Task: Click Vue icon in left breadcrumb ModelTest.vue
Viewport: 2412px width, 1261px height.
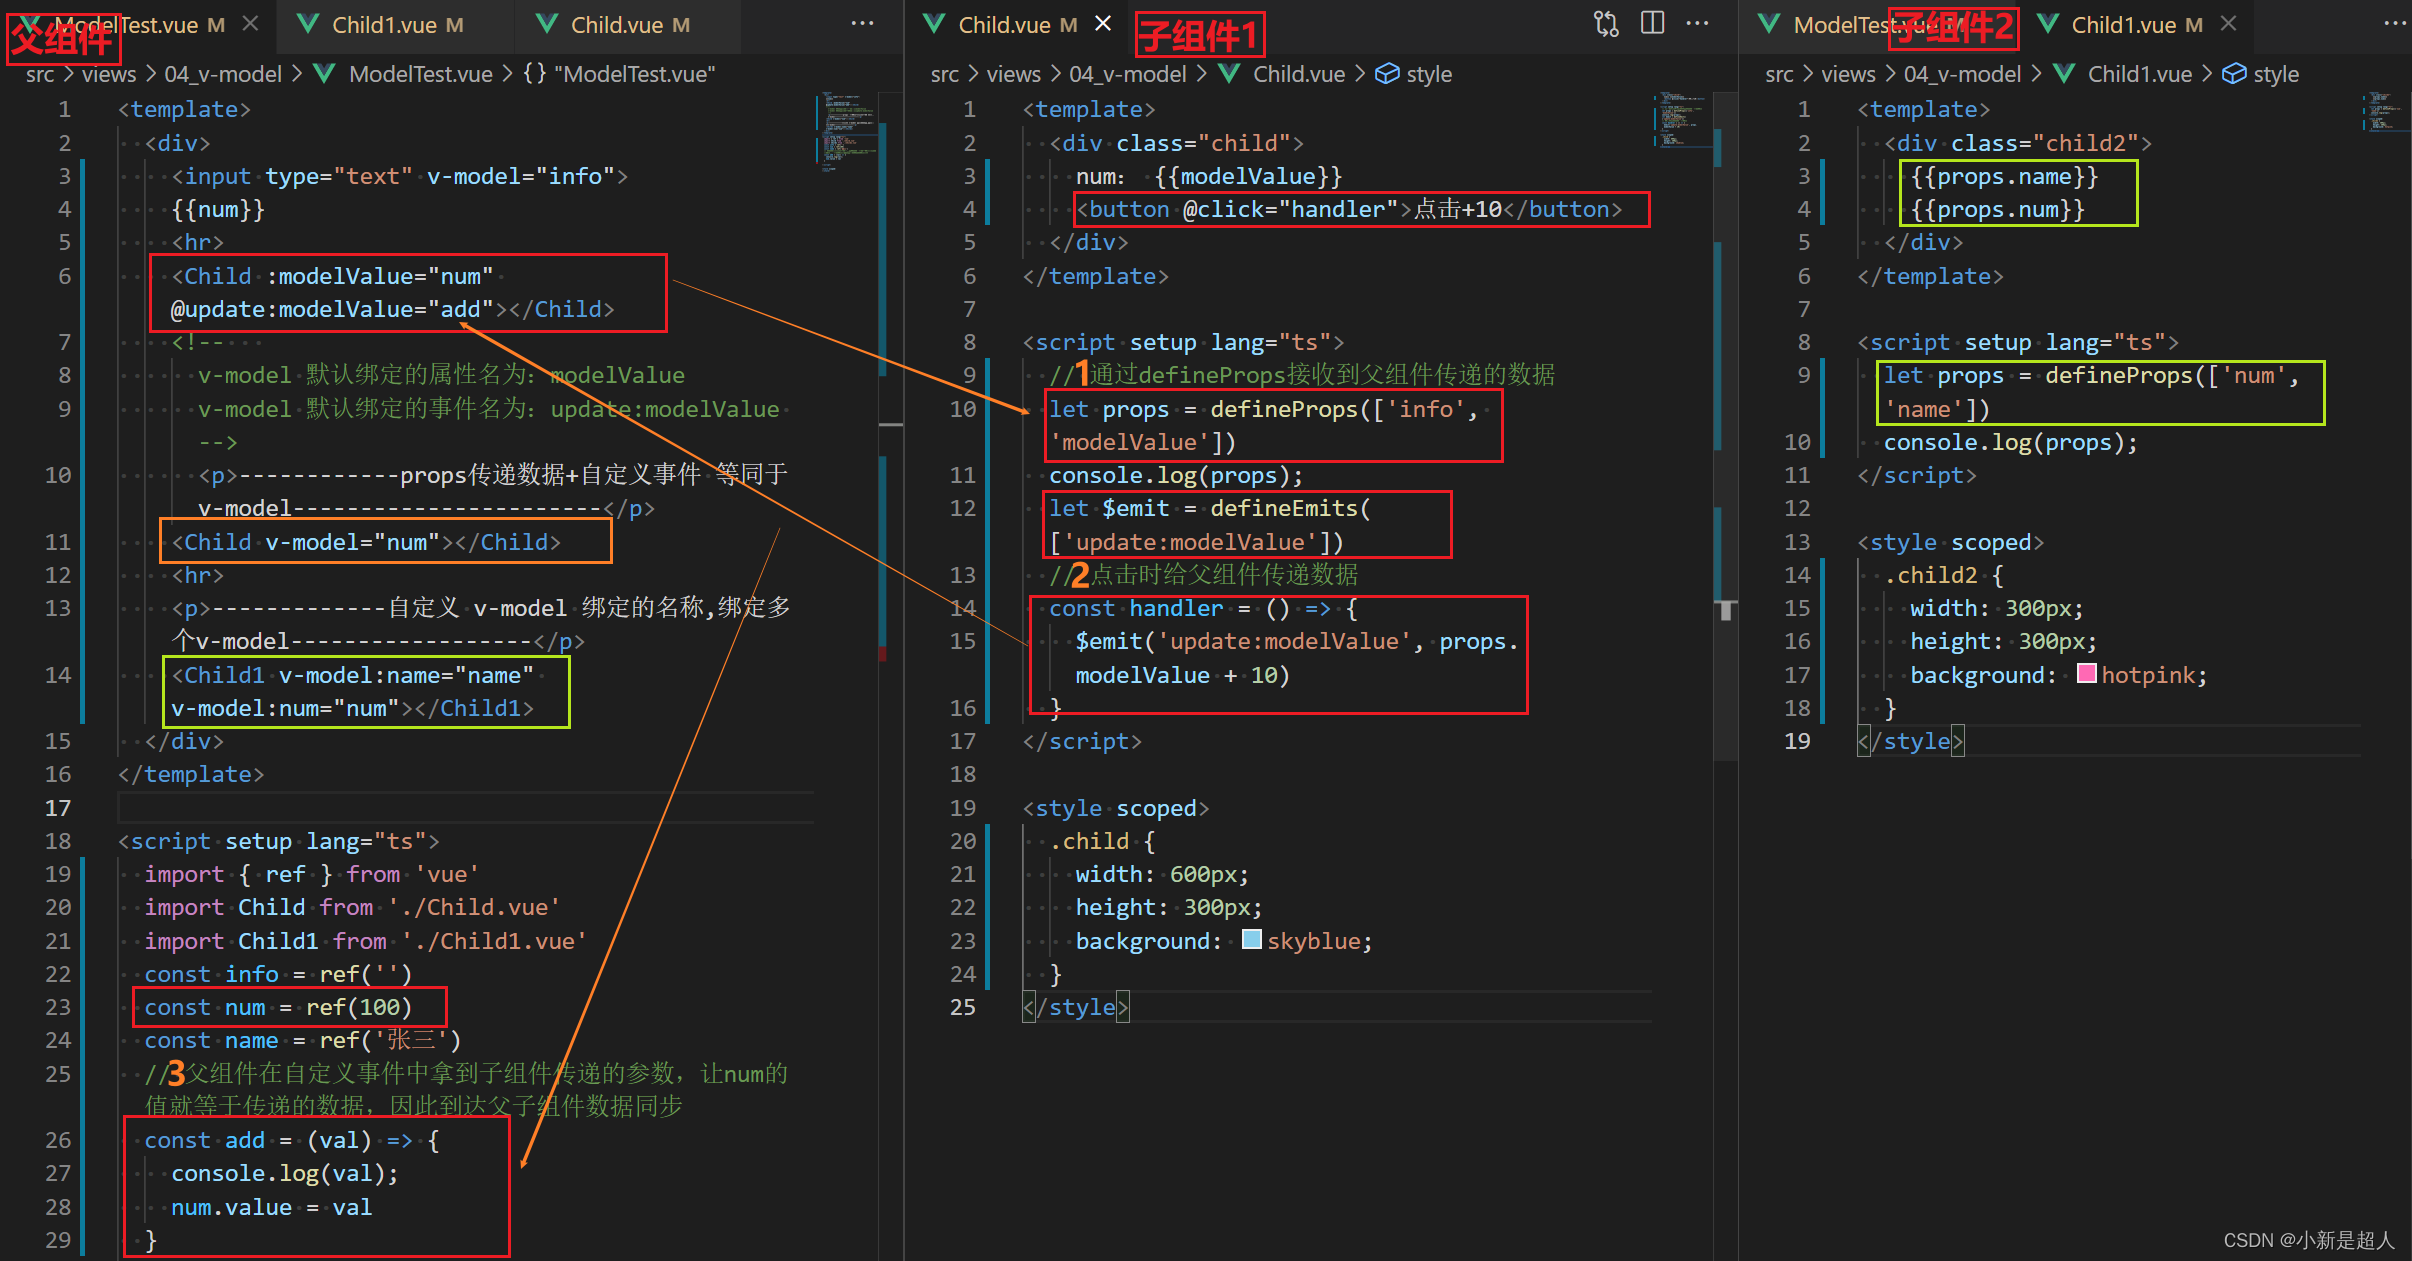Action: (324, 74)
